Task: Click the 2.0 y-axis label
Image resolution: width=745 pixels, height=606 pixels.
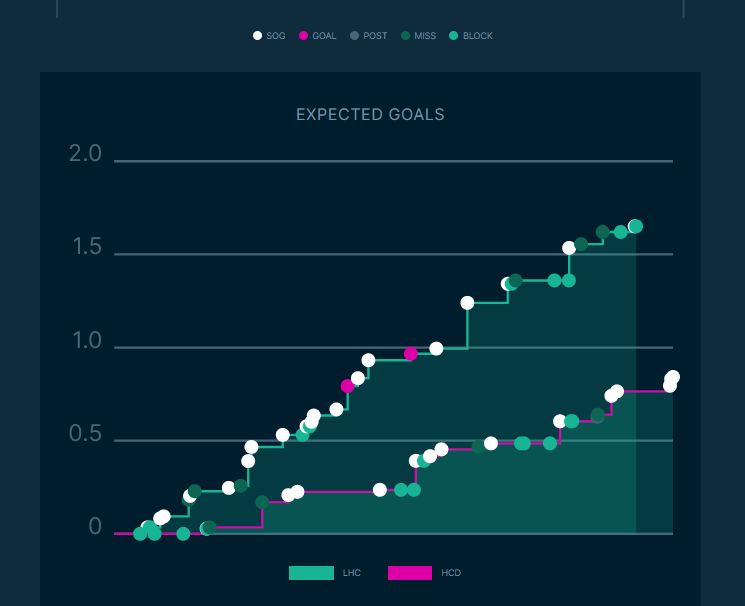Action: [x=85, y=154]
